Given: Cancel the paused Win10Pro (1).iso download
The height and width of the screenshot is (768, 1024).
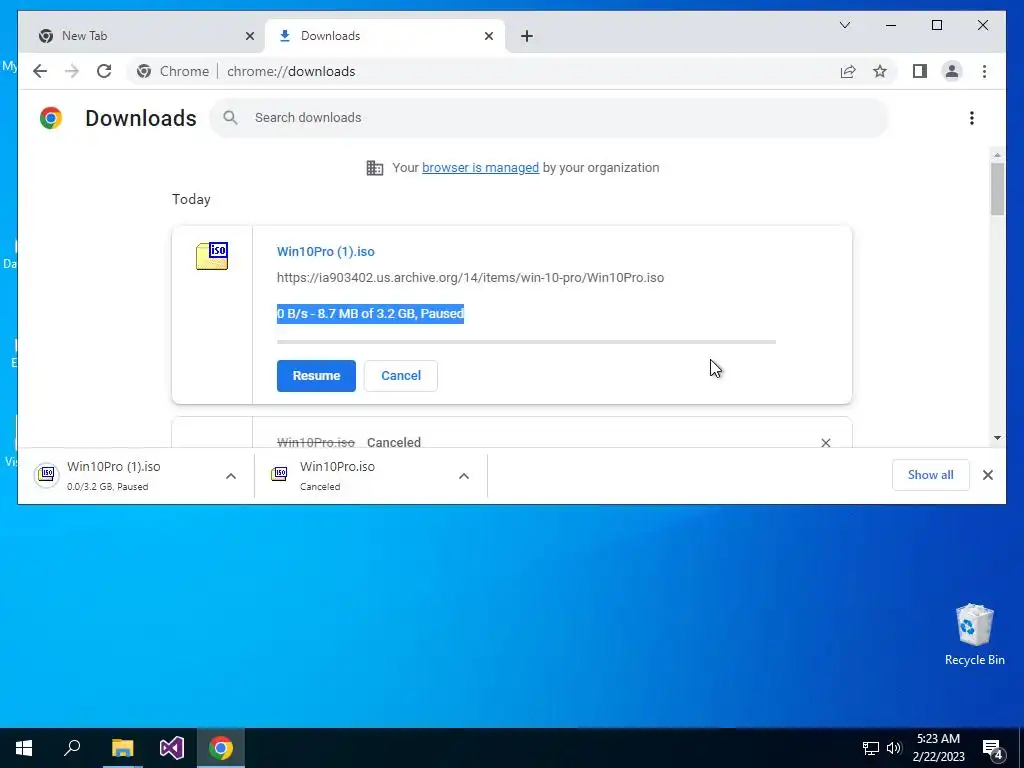Looking at the screenshot, I should pyautogui.click(x=400, y=376).
